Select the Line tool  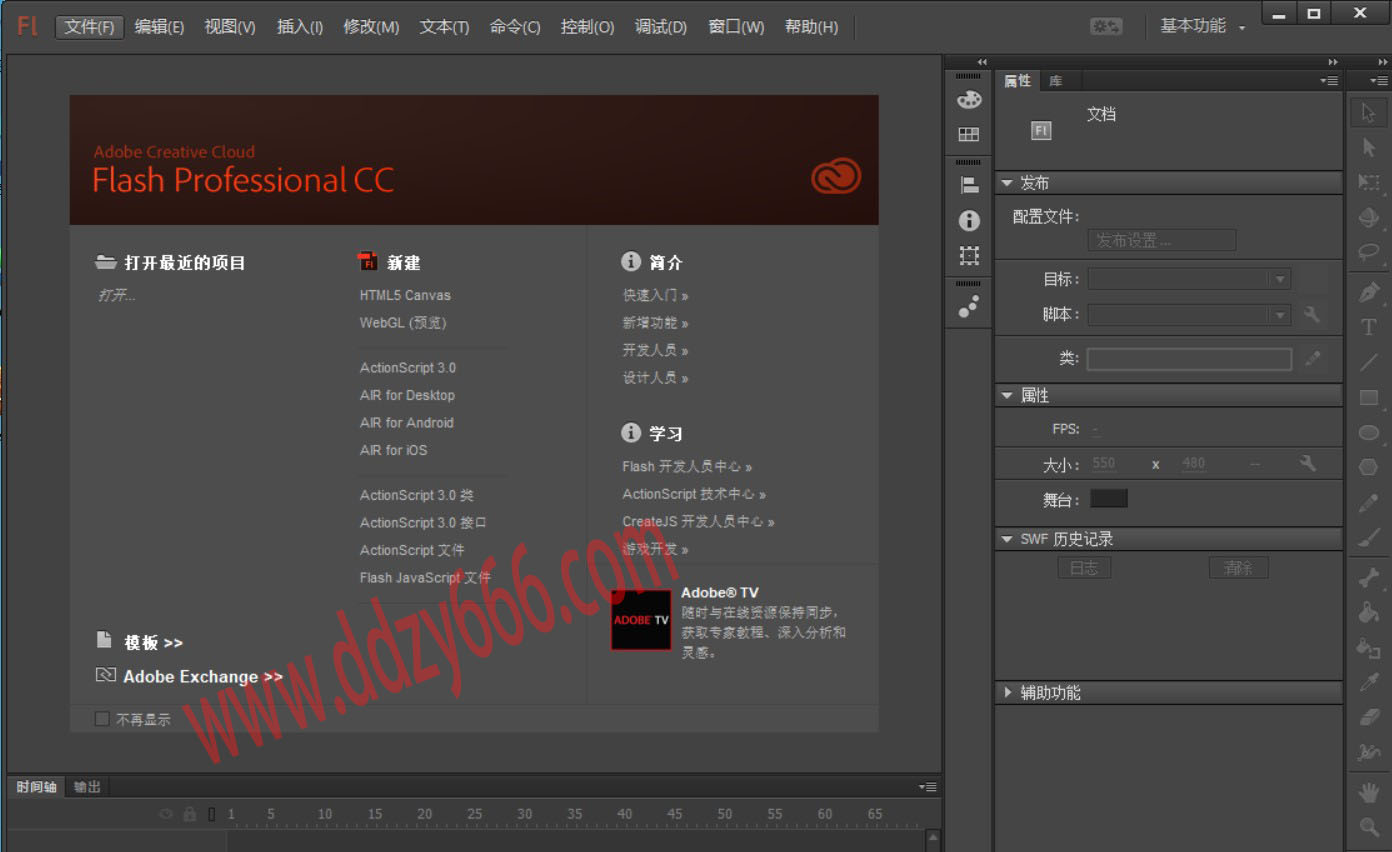tap(1368, 362)
